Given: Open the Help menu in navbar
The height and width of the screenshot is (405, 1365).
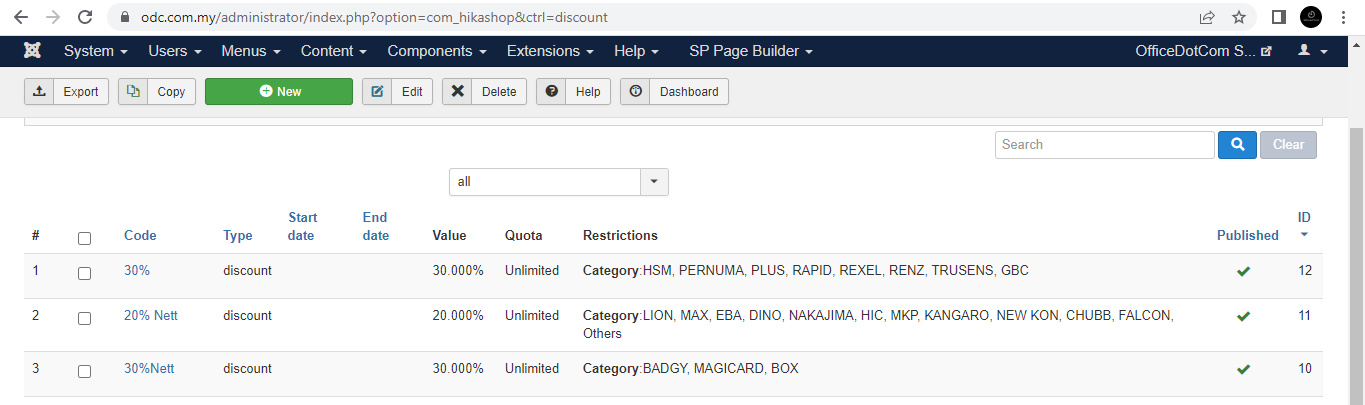Looking at the screenshot, I should click(636, 51).
